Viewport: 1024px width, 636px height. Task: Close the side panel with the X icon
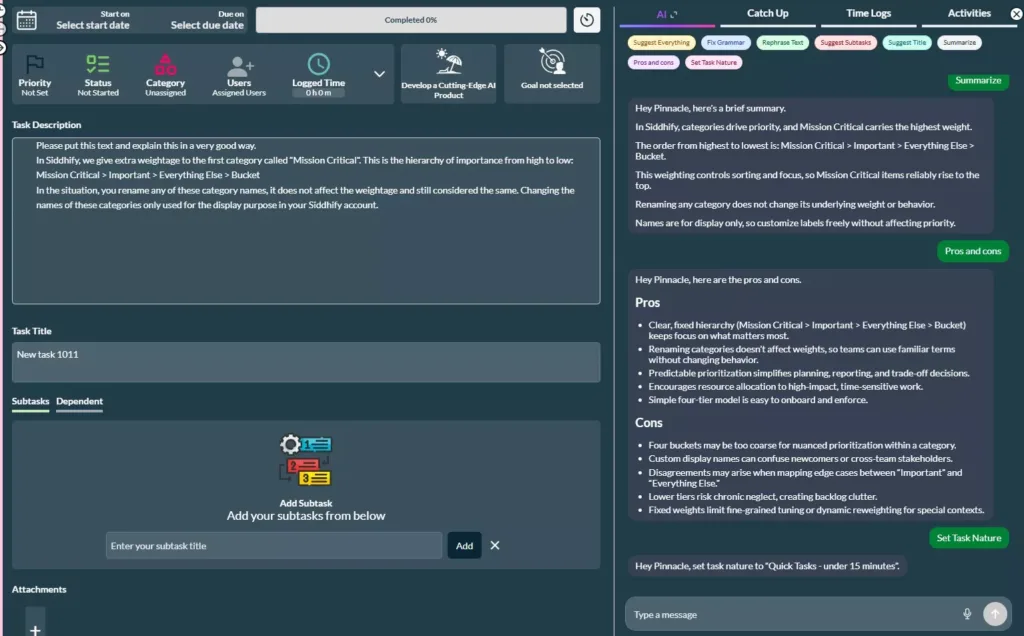1016,14
